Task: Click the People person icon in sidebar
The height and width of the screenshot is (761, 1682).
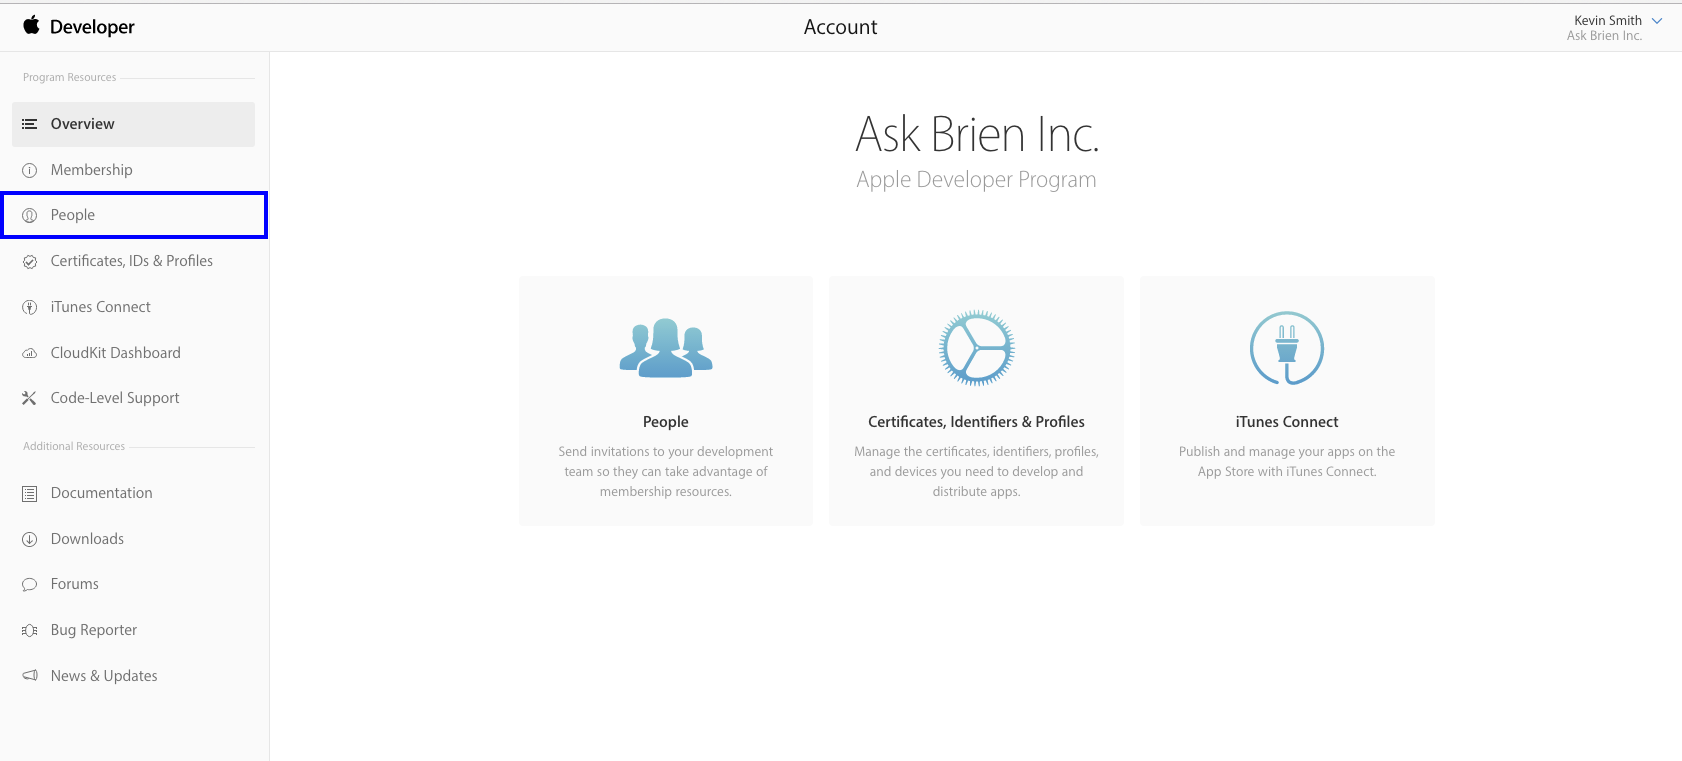Action: click(x=30, y=215)
